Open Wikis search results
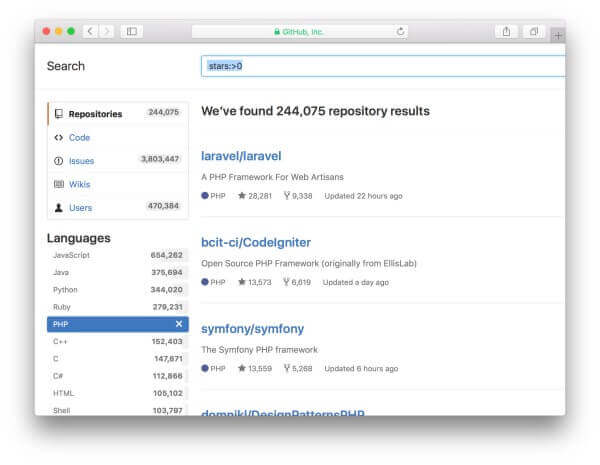Image resolution: width=600 pixels, height=465 pixels. (x=79, y=184)
